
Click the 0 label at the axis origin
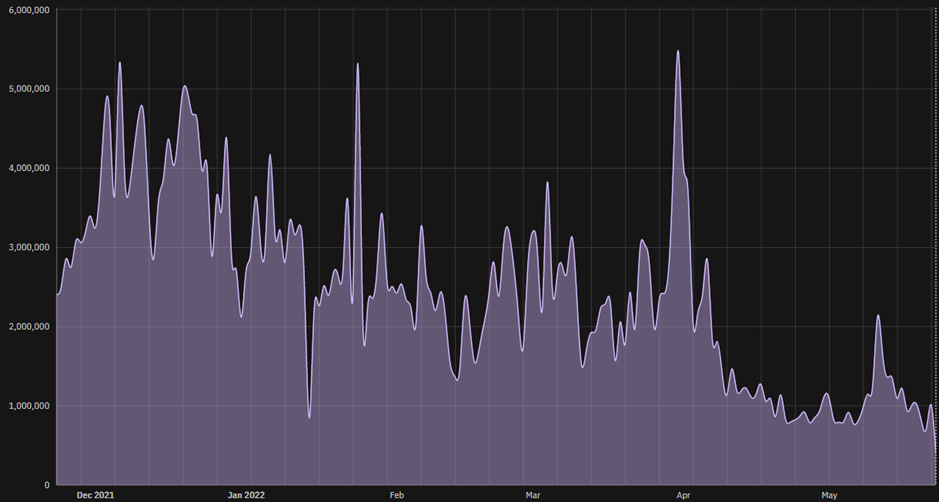[x=47, y=485]
